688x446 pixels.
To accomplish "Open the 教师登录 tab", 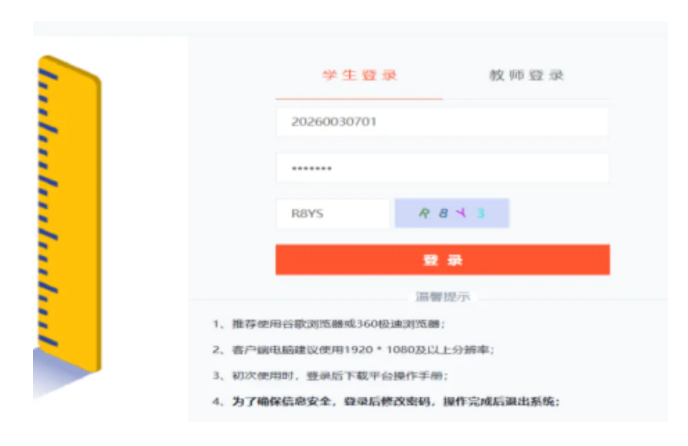I will pyautogui.click(x=526, y=76).
